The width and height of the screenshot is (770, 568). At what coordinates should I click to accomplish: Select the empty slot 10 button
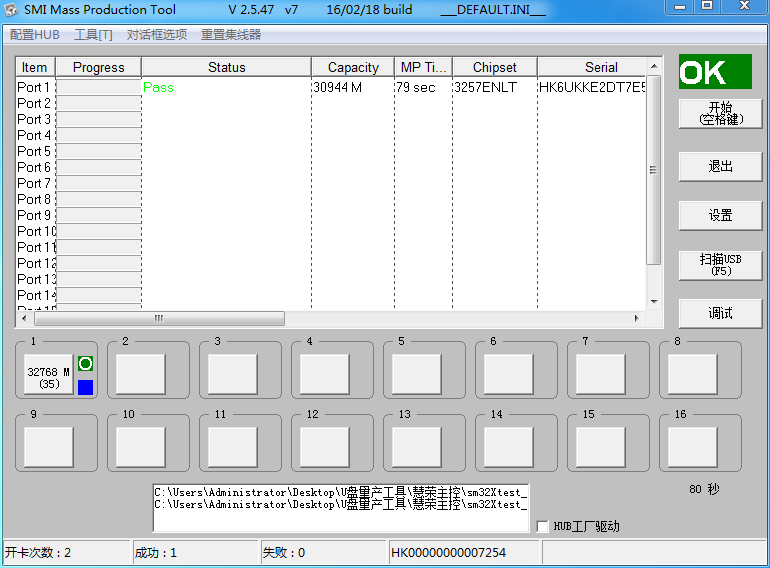(140, 447)
